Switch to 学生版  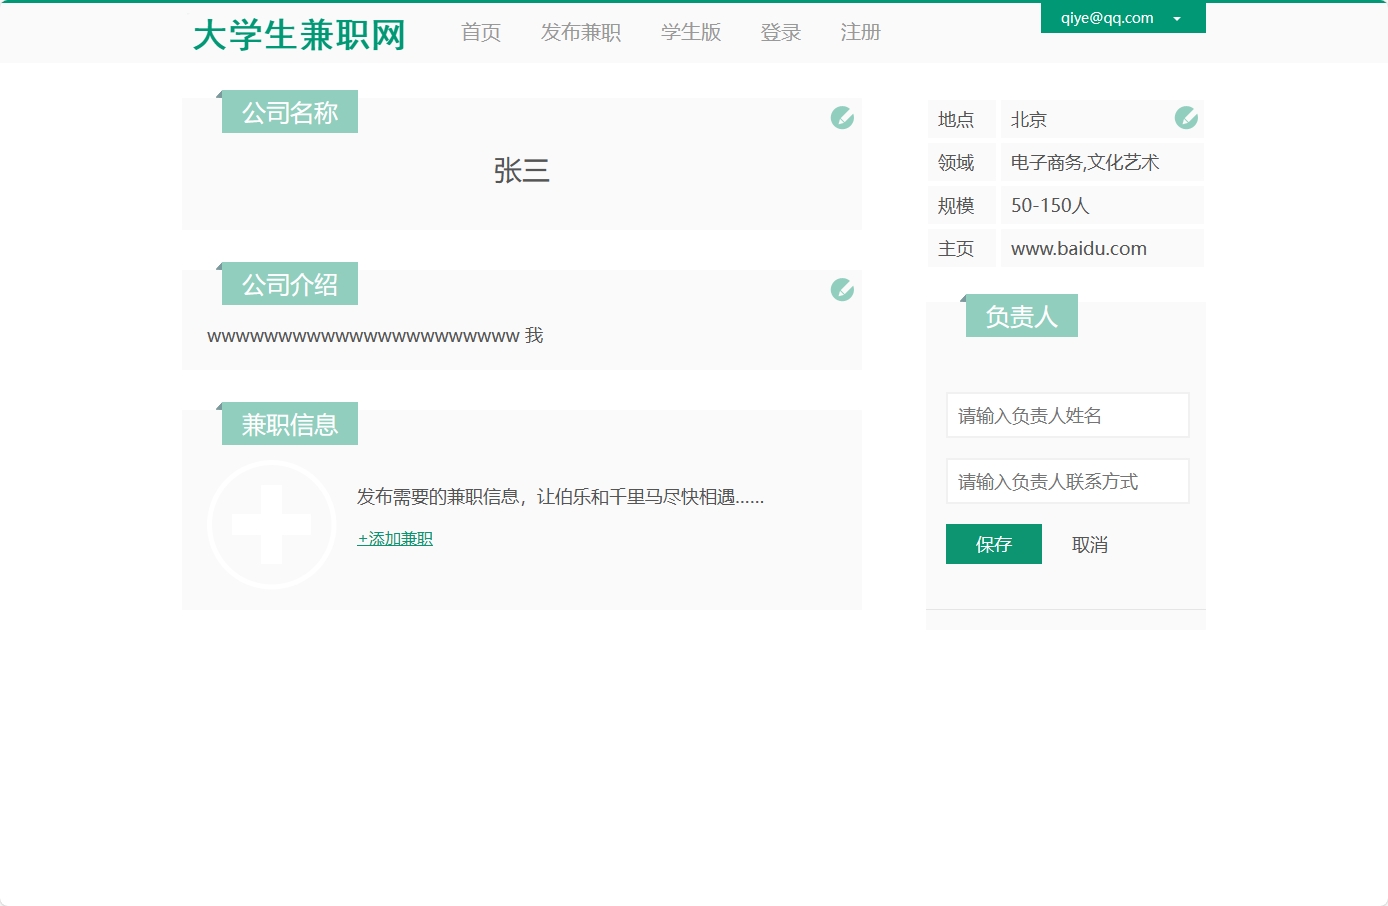691,32
